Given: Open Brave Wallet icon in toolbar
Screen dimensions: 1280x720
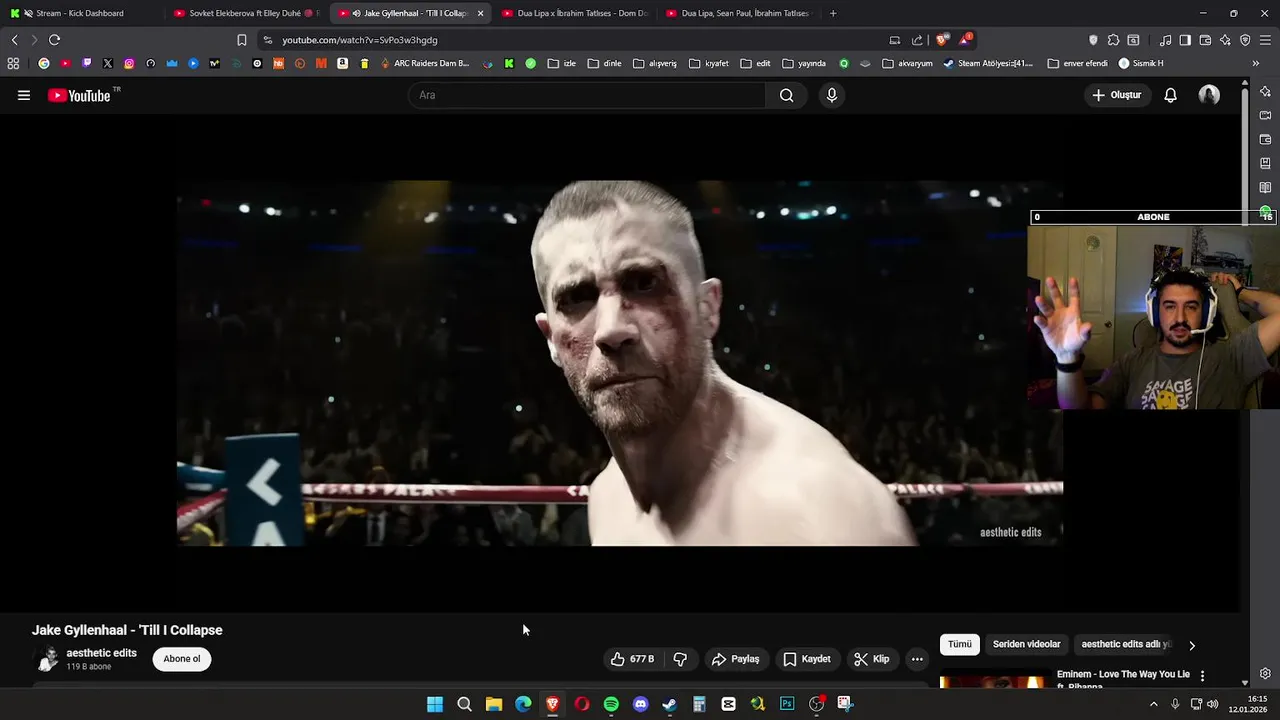Looking at the screenshot, I should 1205,40.
